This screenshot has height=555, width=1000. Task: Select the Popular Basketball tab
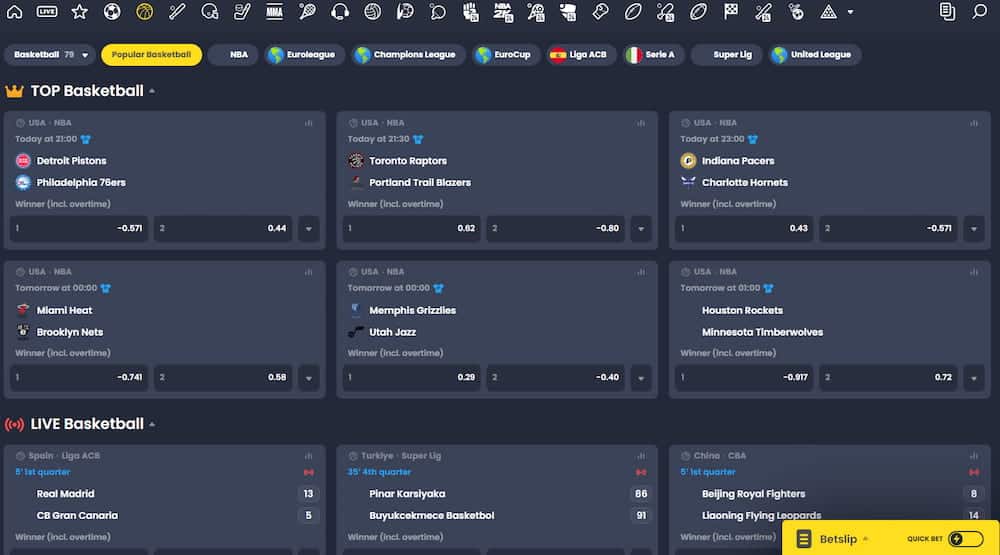click(151, 55)
